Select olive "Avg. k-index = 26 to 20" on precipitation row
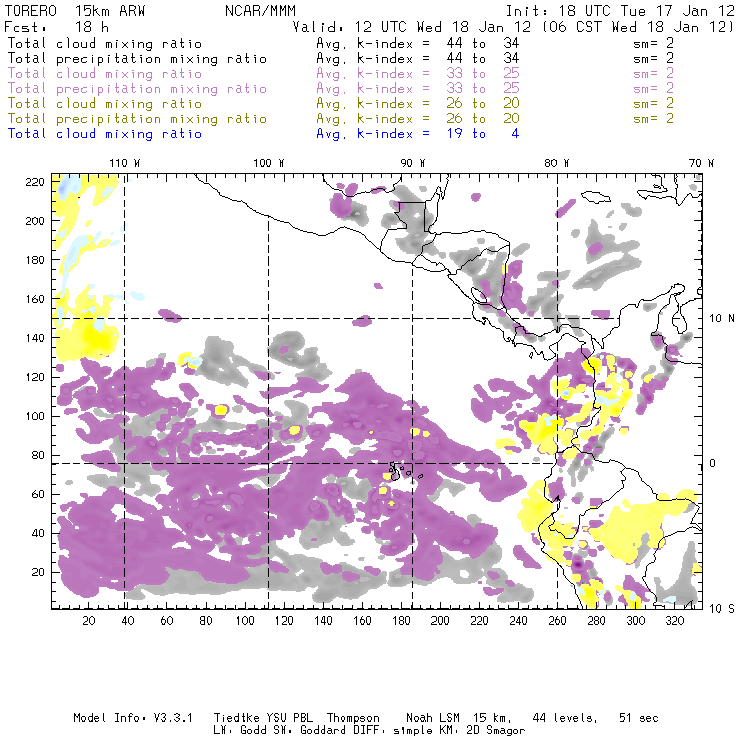Image resolution: width=740 pixels, height=740 pixels. pos(418,119)
